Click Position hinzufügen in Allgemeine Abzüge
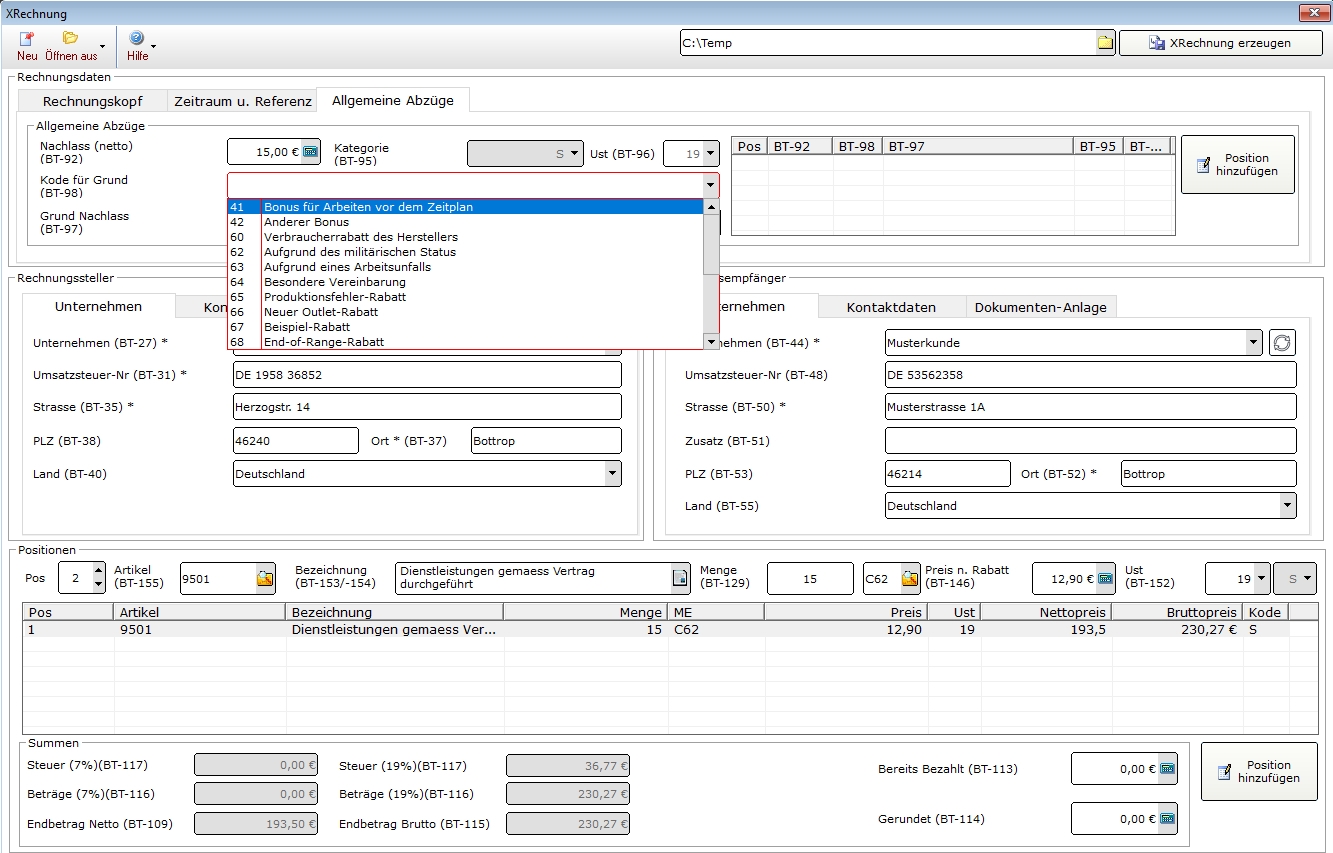 tap(1237, 165)
